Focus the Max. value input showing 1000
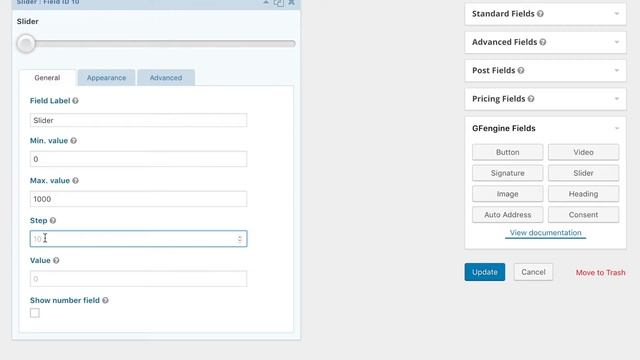640x360 pixels. [x=138, y=199]
